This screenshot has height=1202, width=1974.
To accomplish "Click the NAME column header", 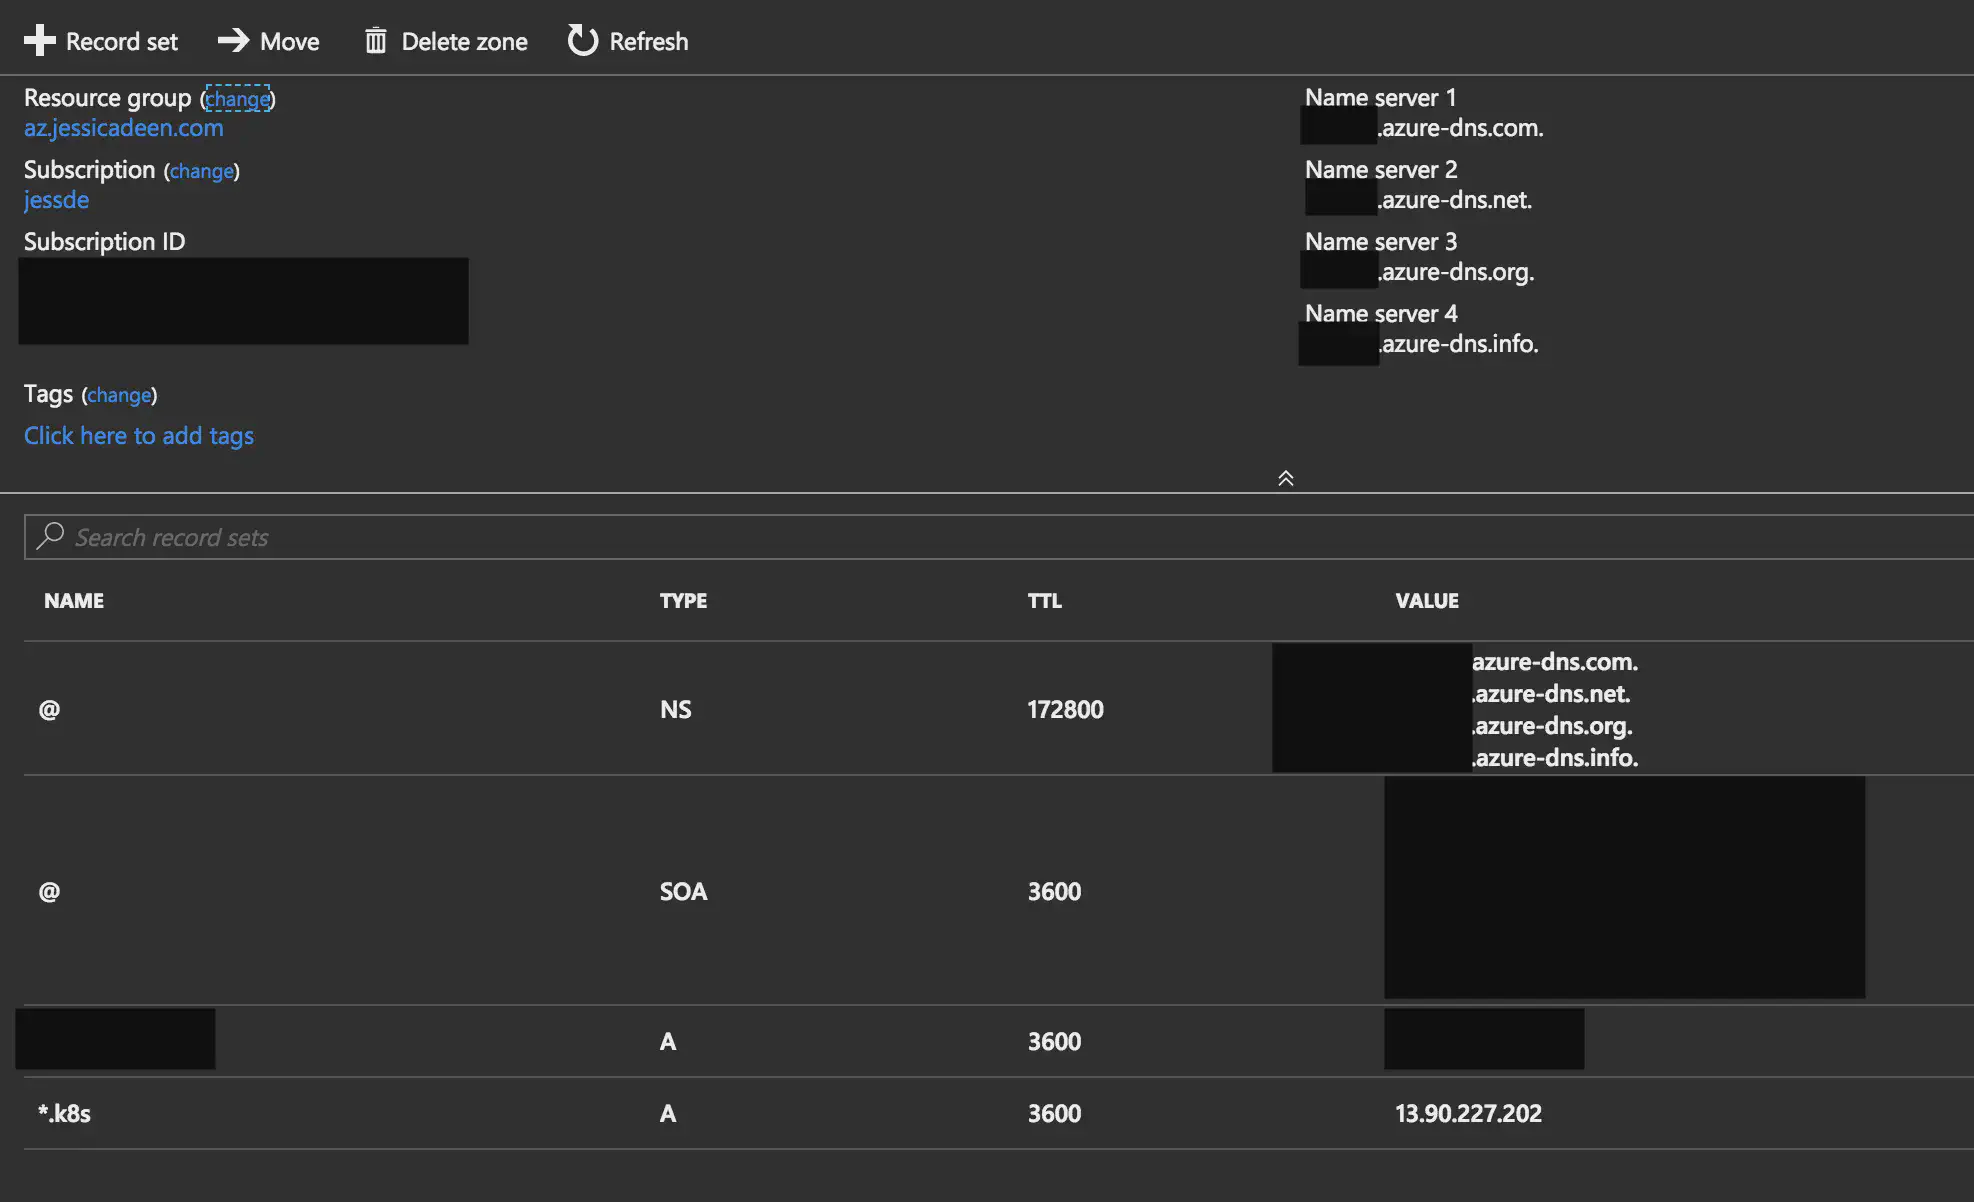I will click(74, 600).
